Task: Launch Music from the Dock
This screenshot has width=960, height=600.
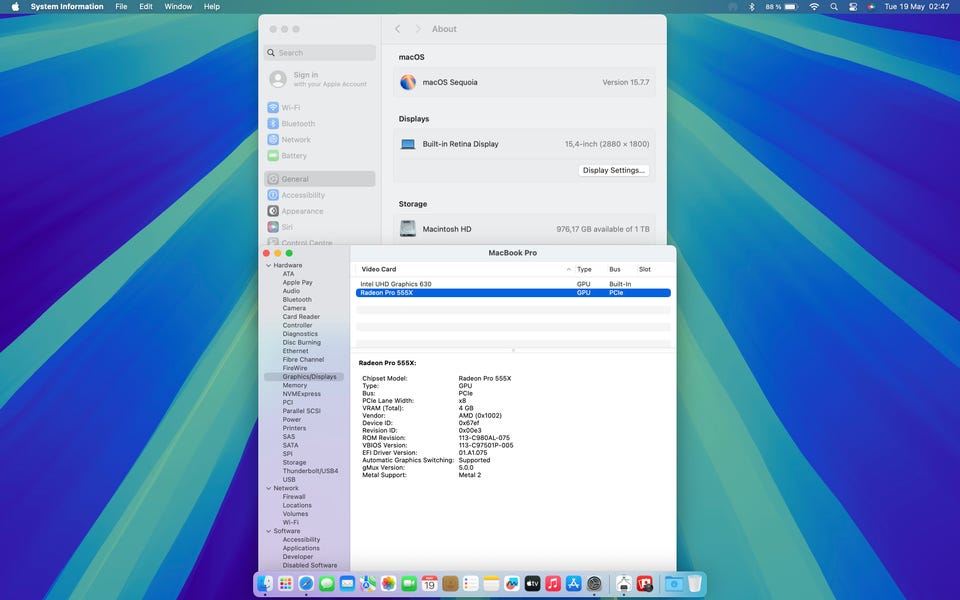Action: pos(553,583)
